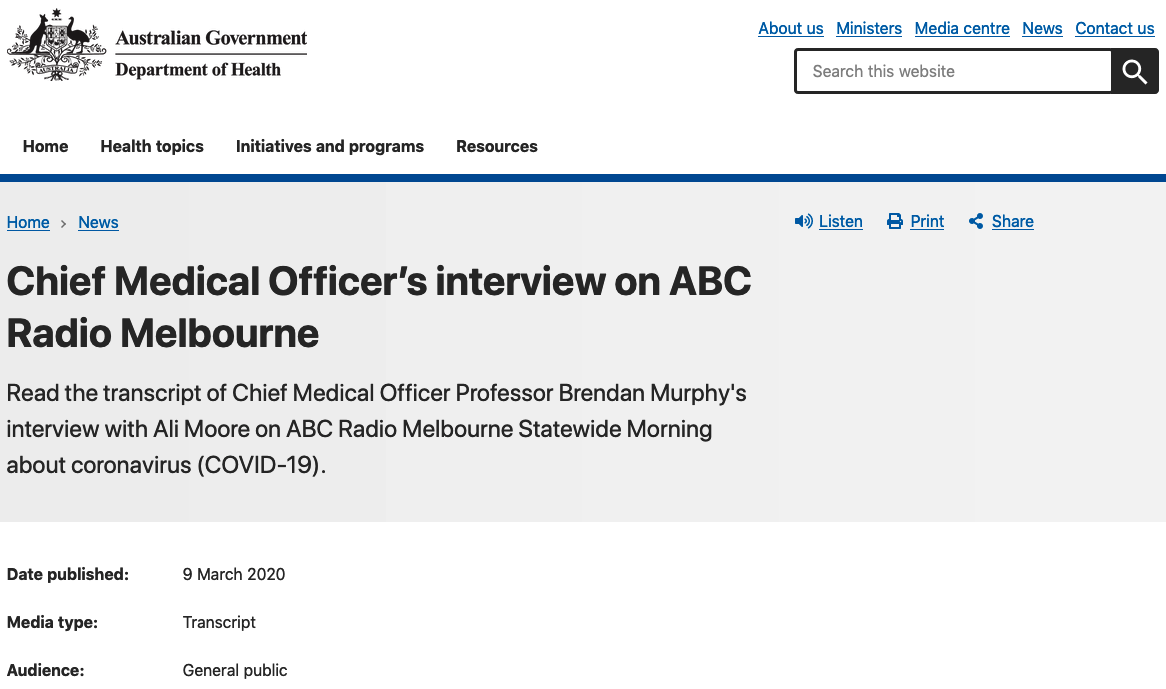Click the magnifying glass search button

[1134, 71]
